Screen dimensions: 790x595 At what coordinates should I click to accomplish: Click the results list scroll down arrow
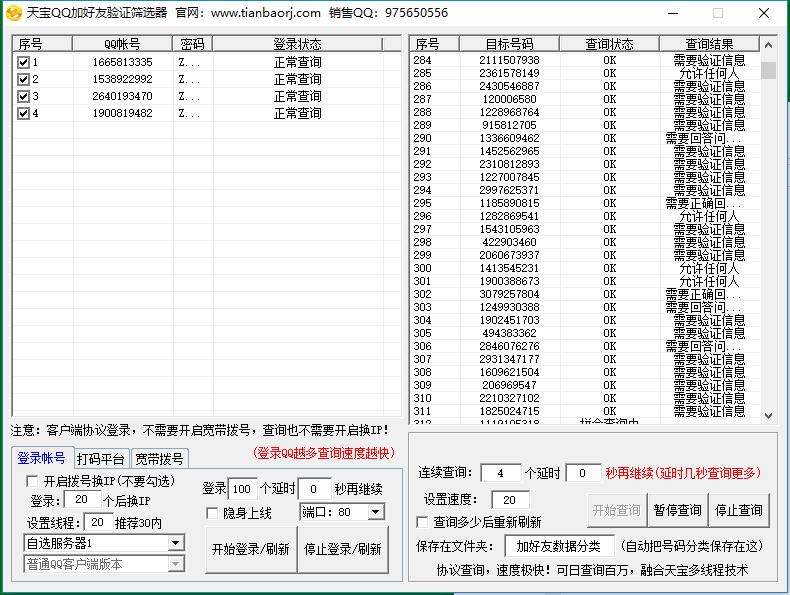pyautogui.click(x=768, y=416)
